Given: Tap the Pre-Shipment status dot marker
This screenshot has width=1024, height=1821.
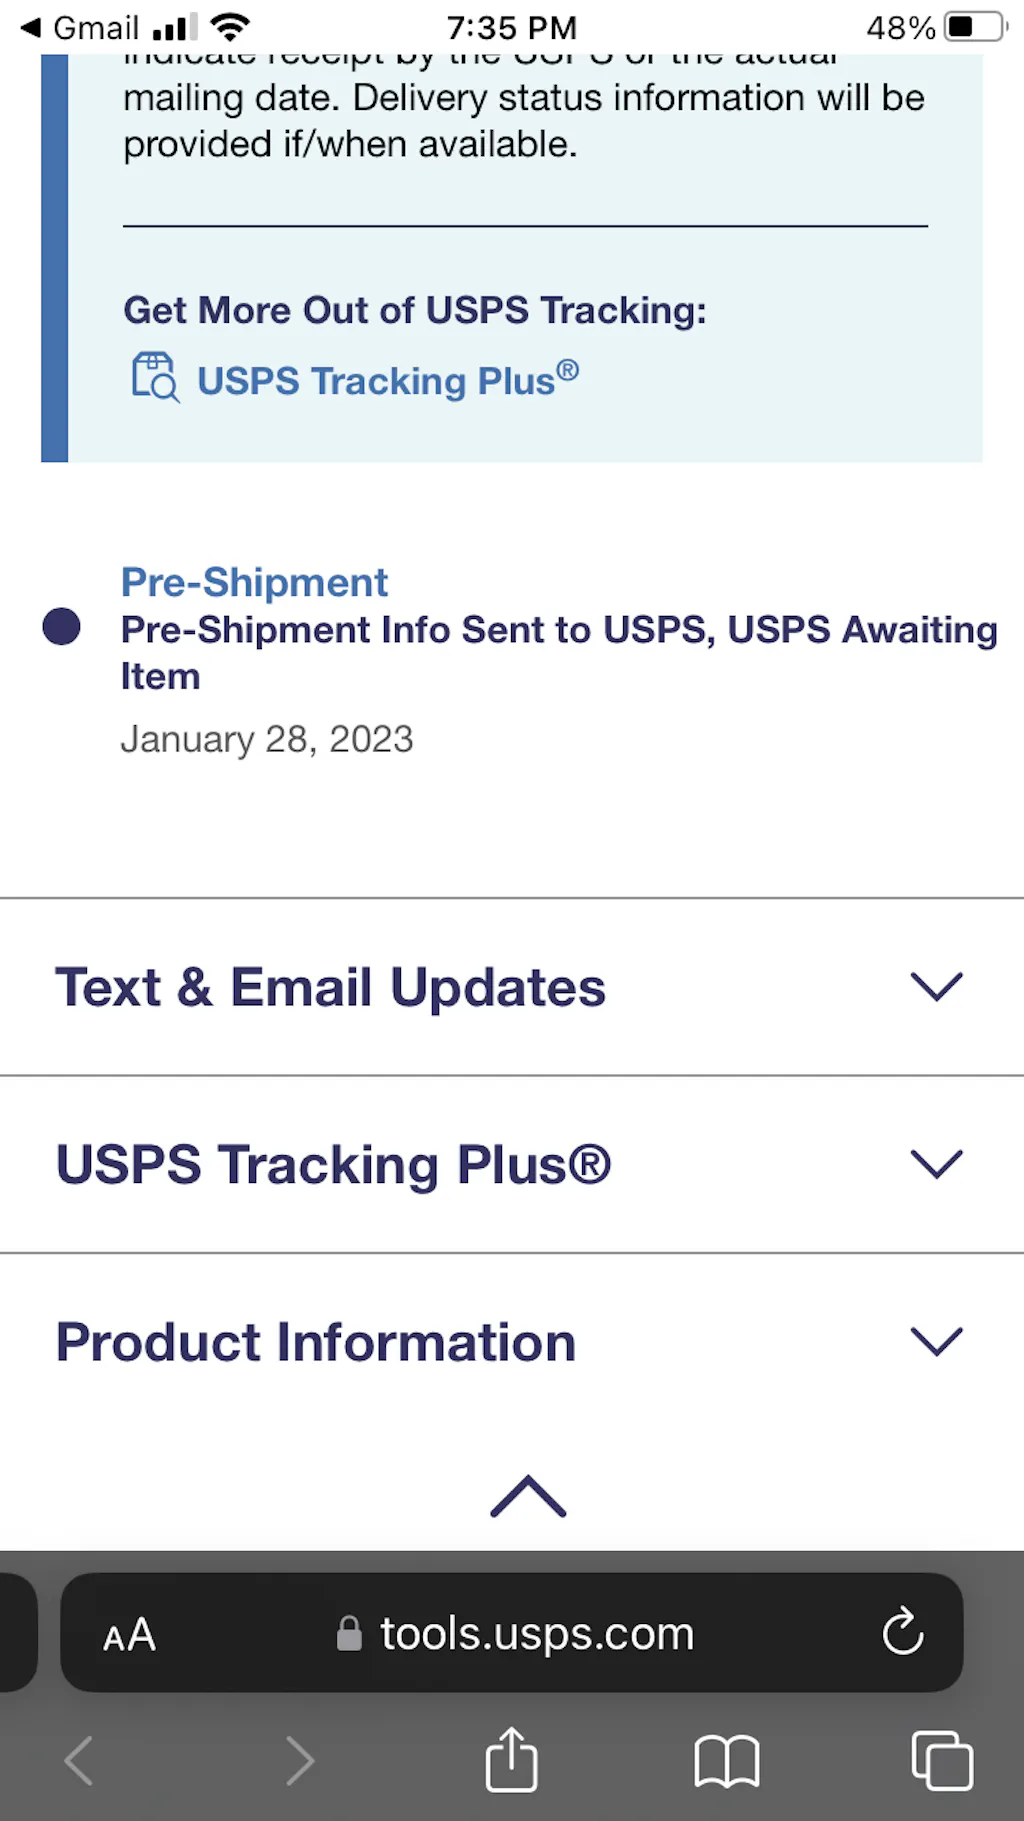Looking at the screenshot, I should [62, 627].
